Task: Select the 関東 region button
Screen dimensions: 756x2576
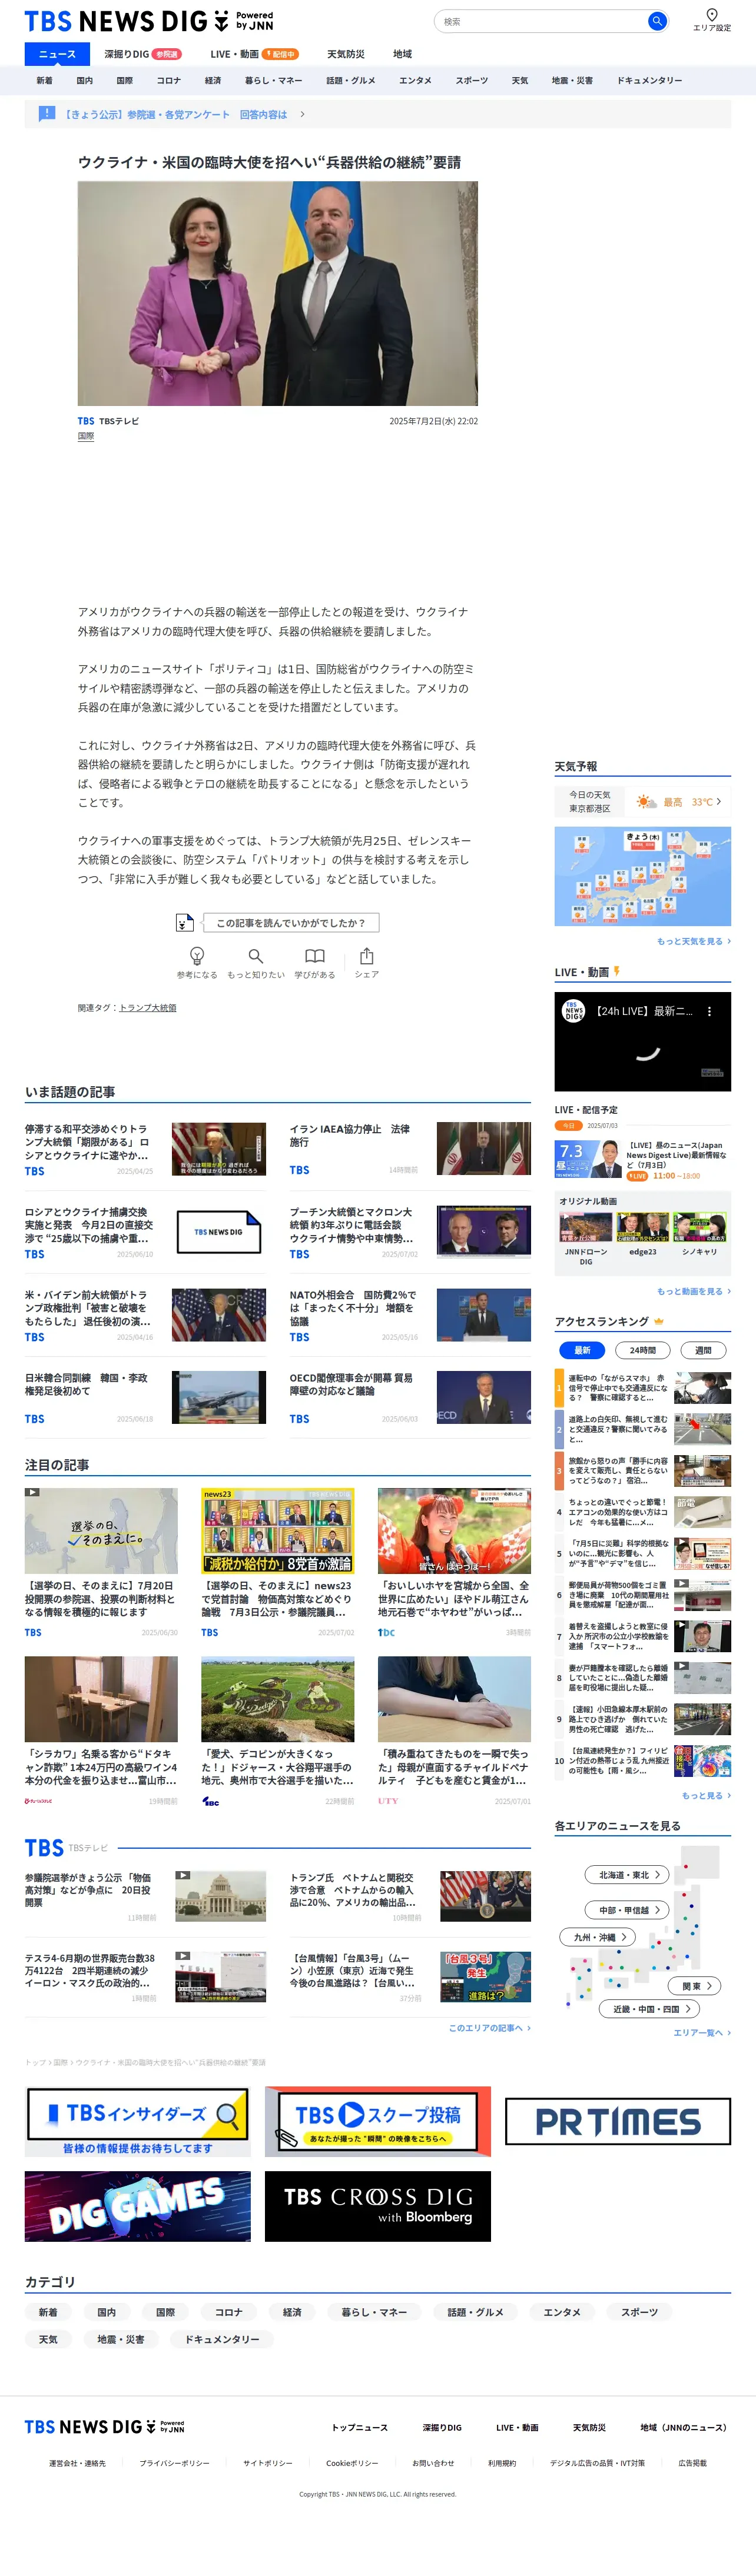Action: (x=695, y=1986)
